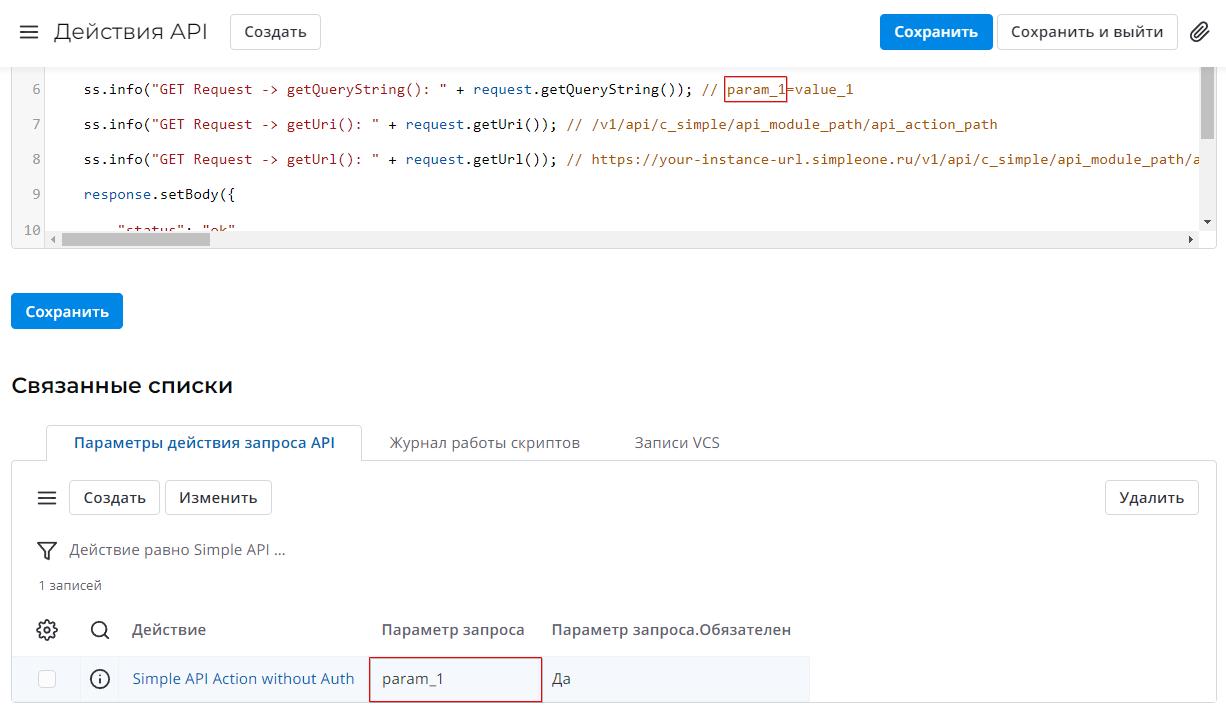Open list column settings gear

coord(47,630)
